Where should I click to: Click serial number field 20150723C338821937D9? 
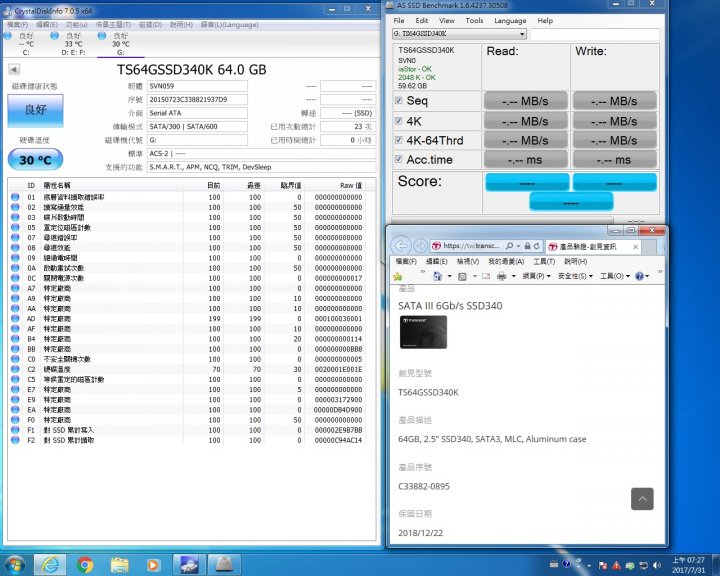tap(197, 100)
